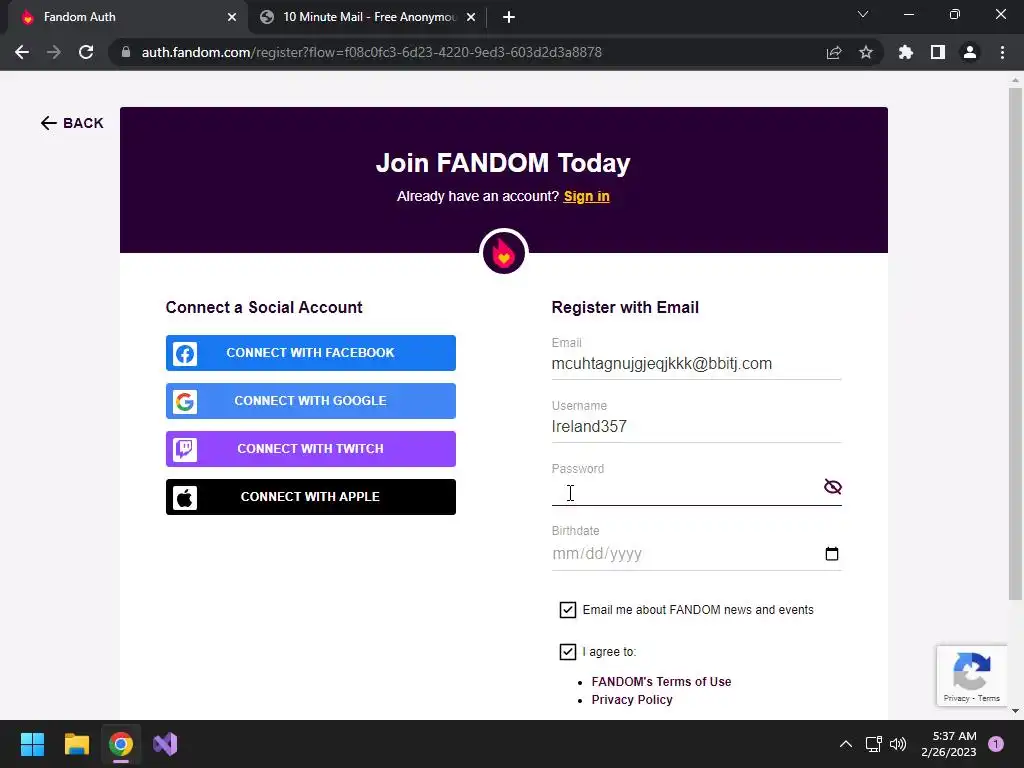Open the Chrome extensions puzzle icon
The image size is (1024, 768).
[x=905, y=52]
